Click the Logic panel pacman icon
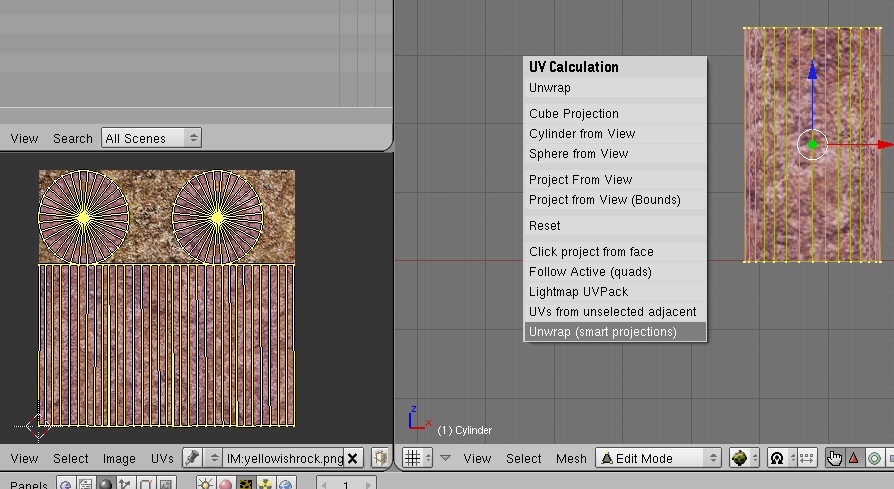The image size is (894, 489). 66,484
